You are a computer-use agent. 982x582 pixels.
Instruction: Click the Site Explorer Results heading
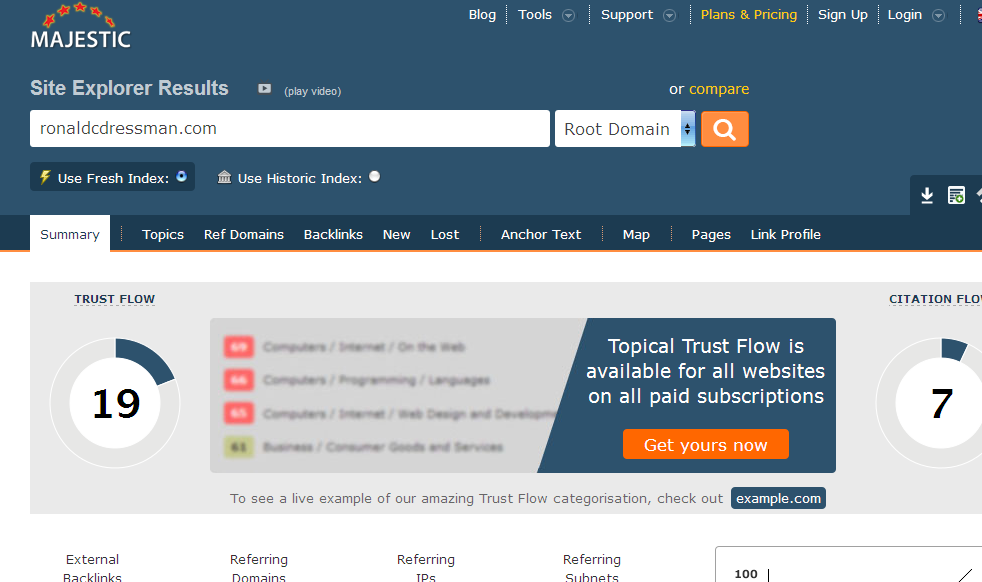[x=129, y=88]
